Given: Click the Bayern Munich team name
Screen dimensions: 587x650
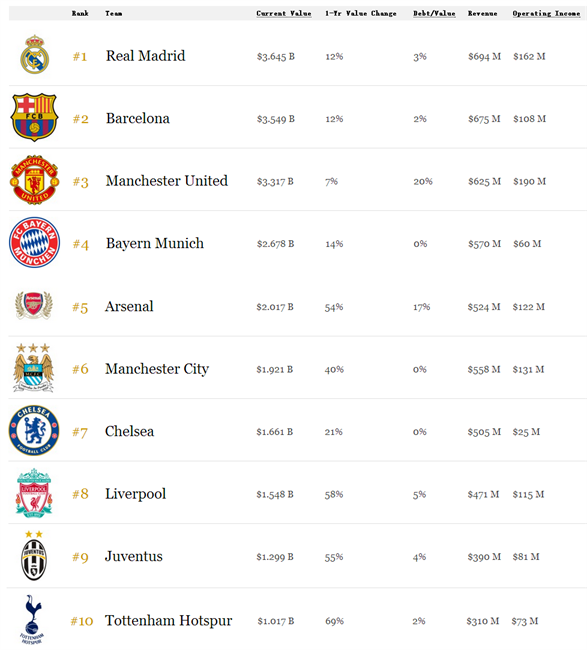Looking at the screenshot, I should (x=155, y=243).
